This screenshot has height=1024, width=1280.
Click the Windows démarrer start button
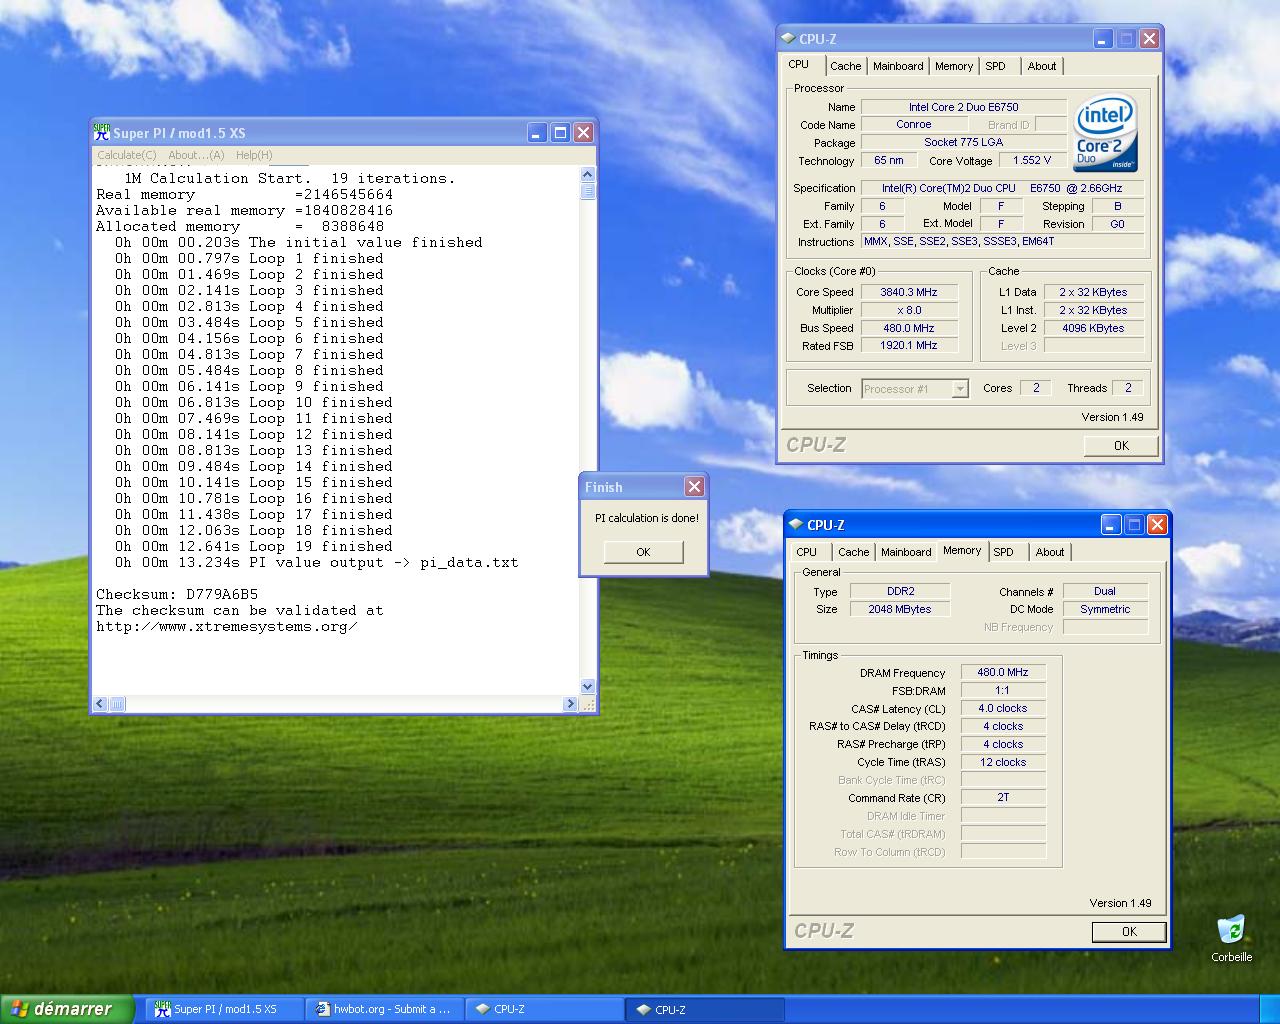click(67, 1009)
